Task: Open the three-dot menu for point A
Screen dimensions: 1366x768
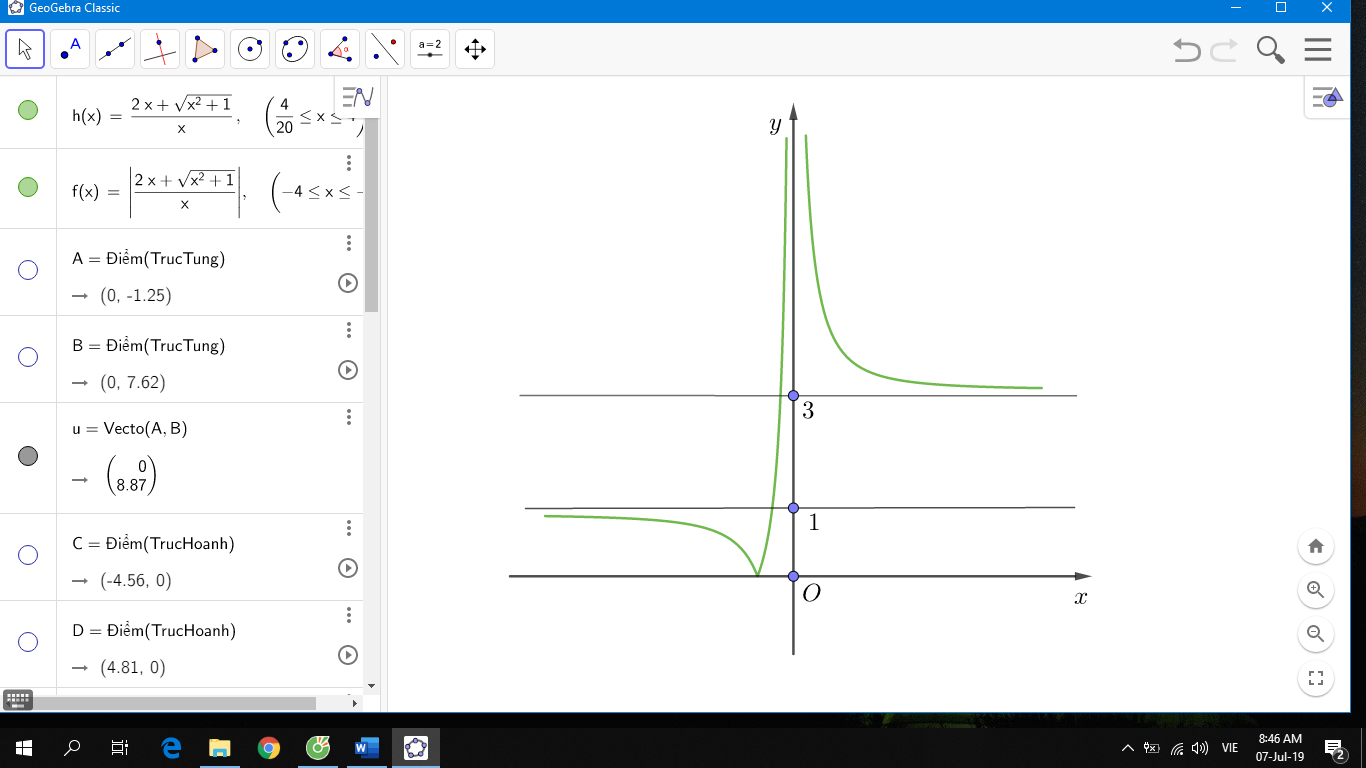Action: coord(349,243)
